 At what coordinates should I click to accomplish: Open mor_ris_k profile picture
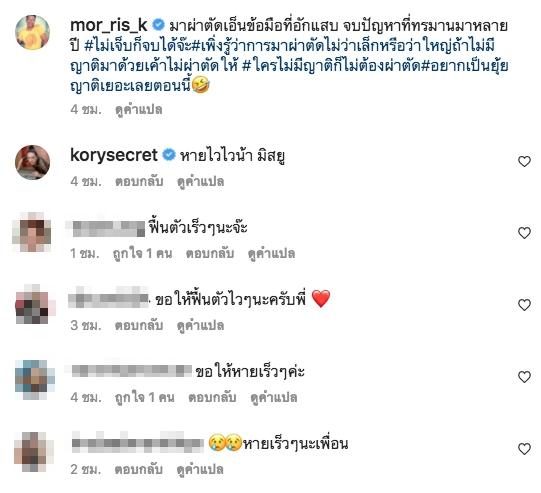tap(32, 32)
